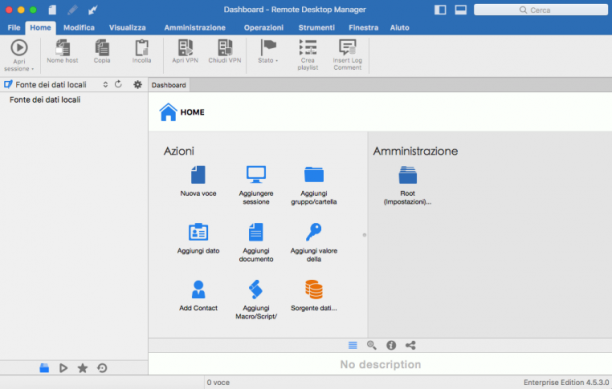Open the Operazioni ribbon tab

tap(263, 28)
